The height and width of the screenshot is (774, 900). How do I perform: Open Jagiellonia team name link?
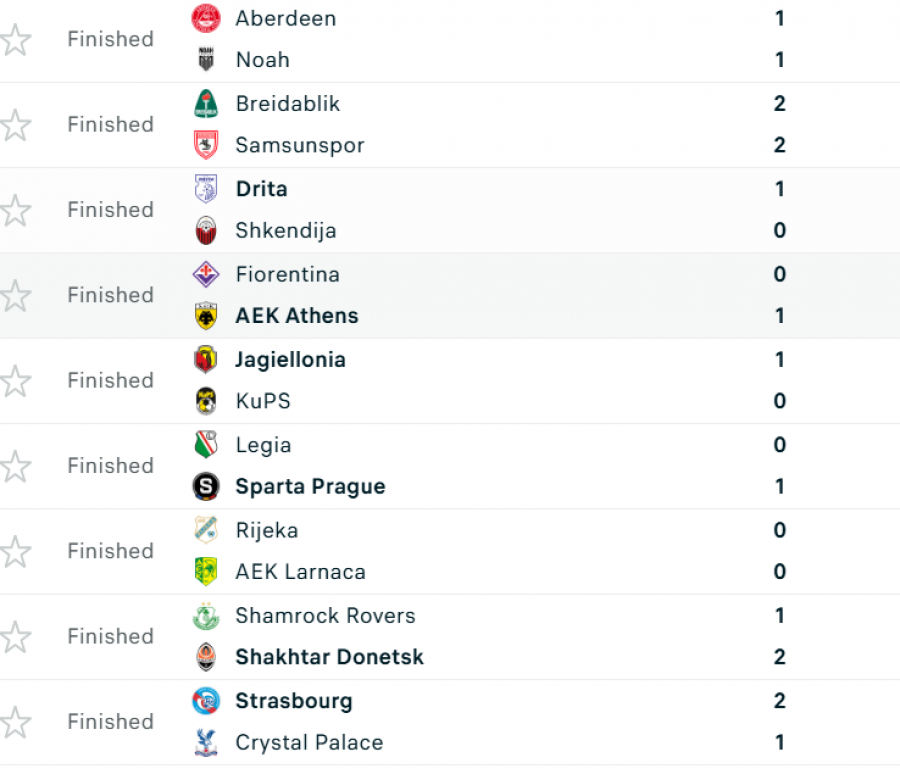[290, 360]
